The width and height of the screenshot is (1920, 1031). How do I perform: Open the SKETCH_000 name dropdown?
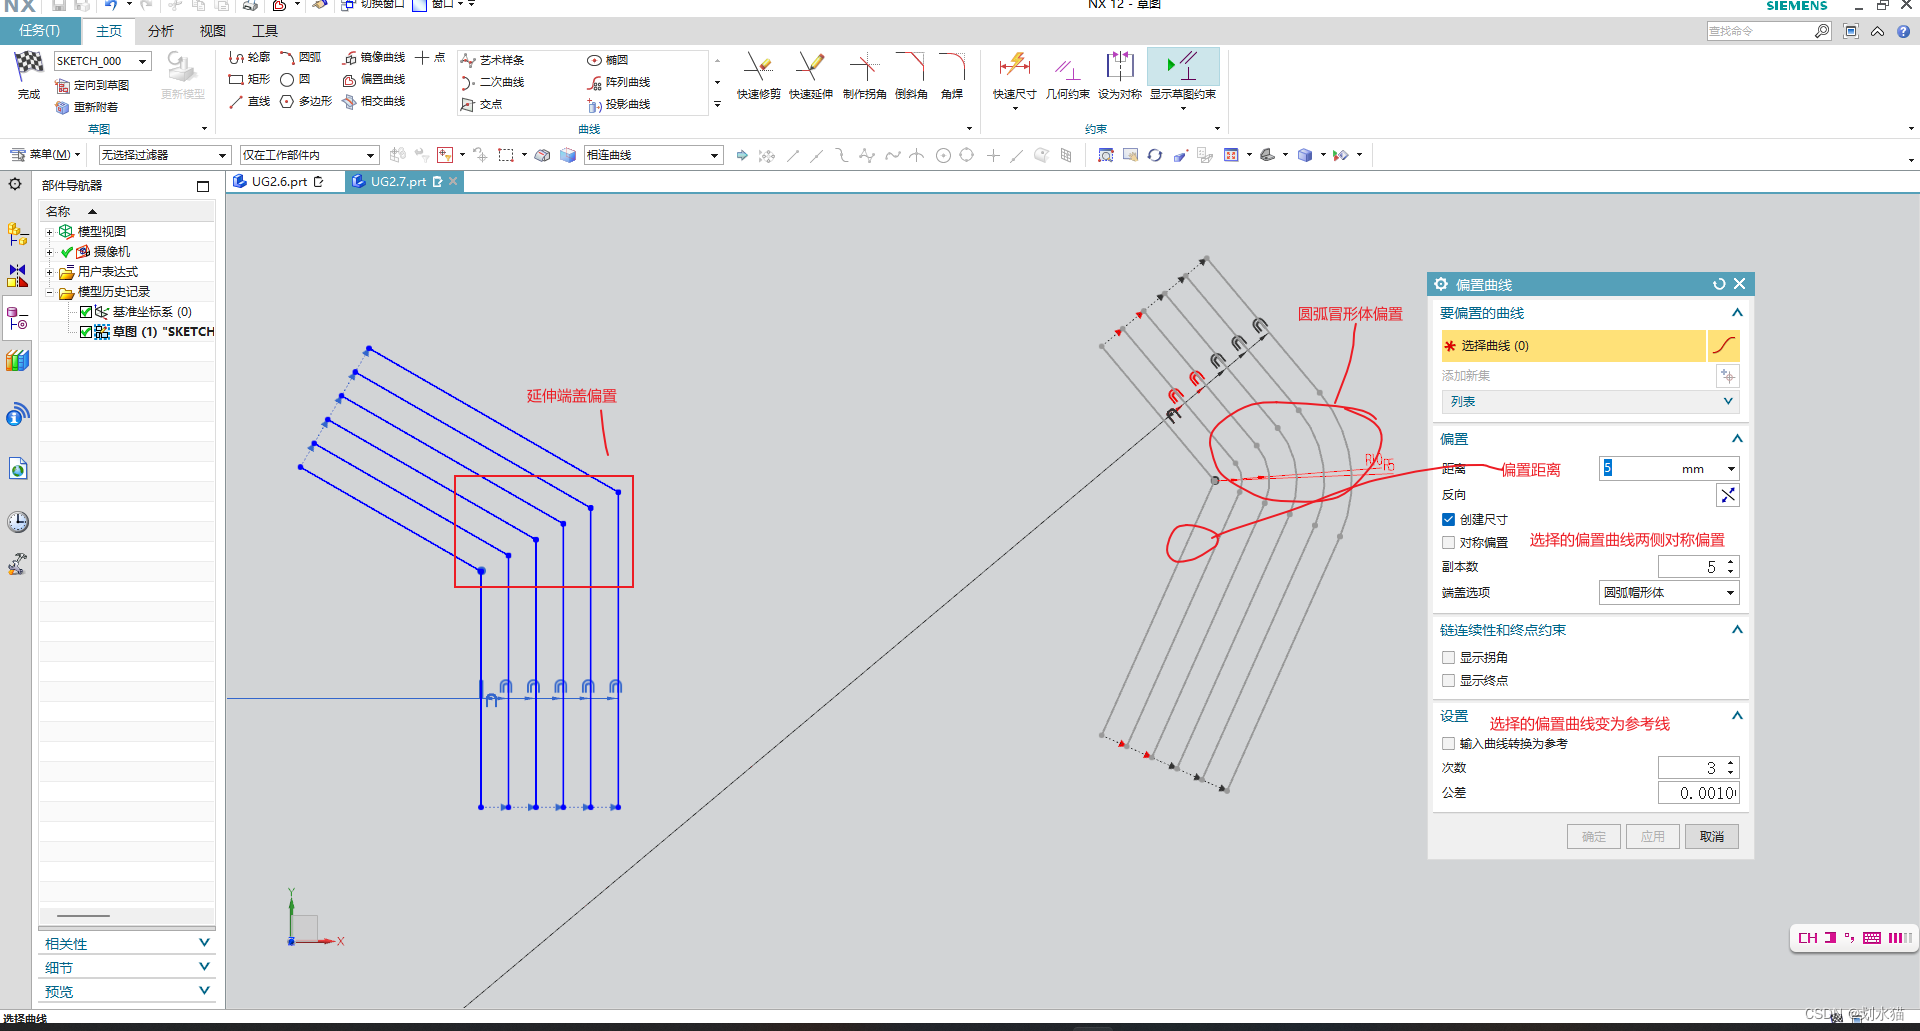point(143,61)
